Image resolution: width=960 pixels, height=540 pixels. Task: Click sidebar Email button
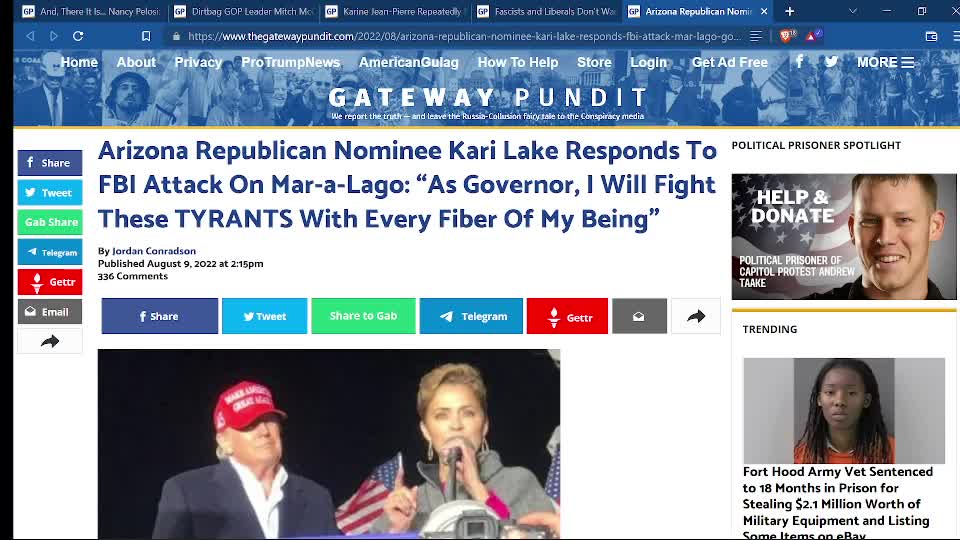coord(50,312)
